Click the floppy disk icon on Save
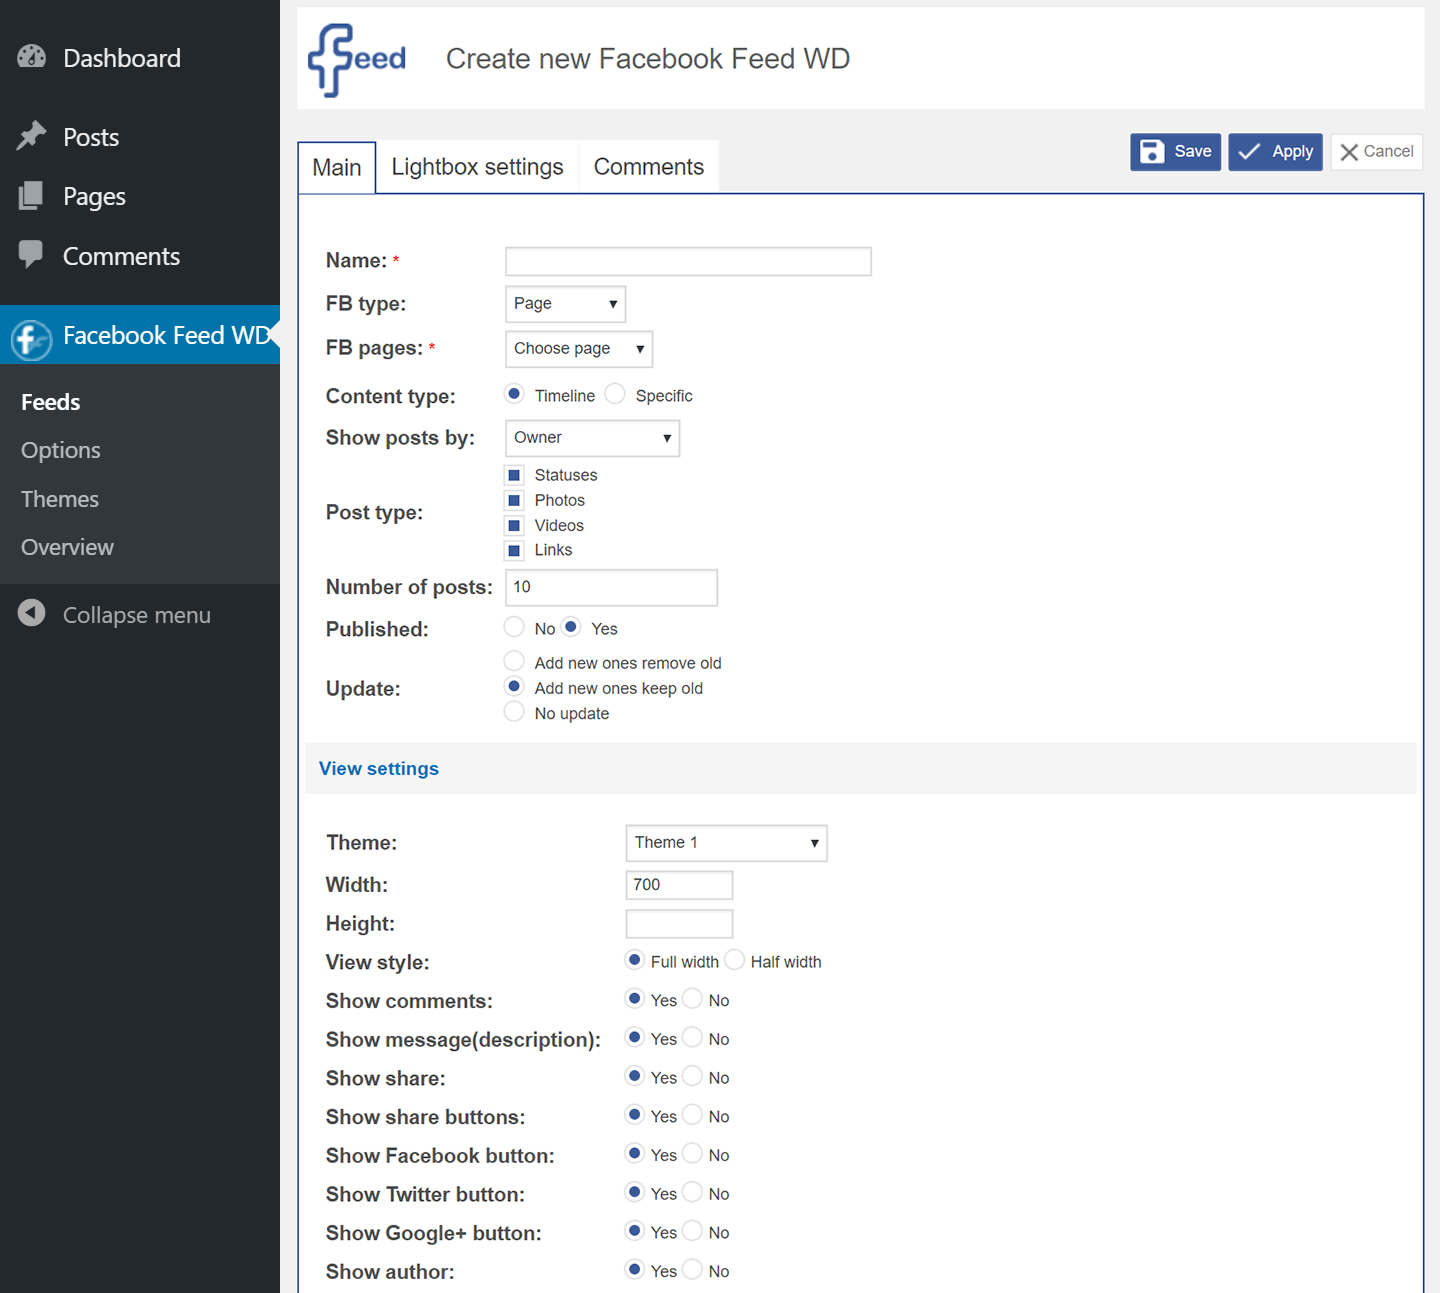This screenshot has height=1293, width=1440. coord(1152,152)
